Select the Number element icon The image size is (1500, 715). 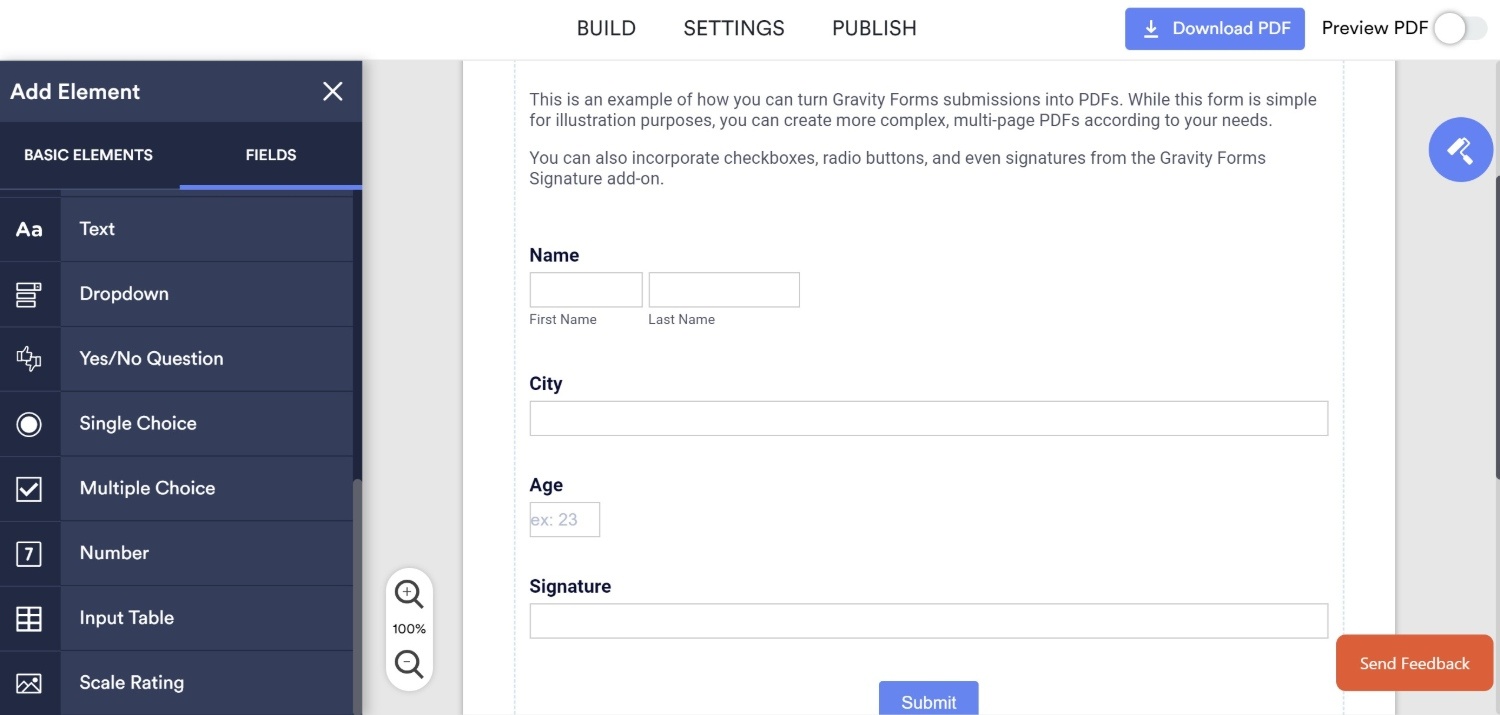point(29,553)
